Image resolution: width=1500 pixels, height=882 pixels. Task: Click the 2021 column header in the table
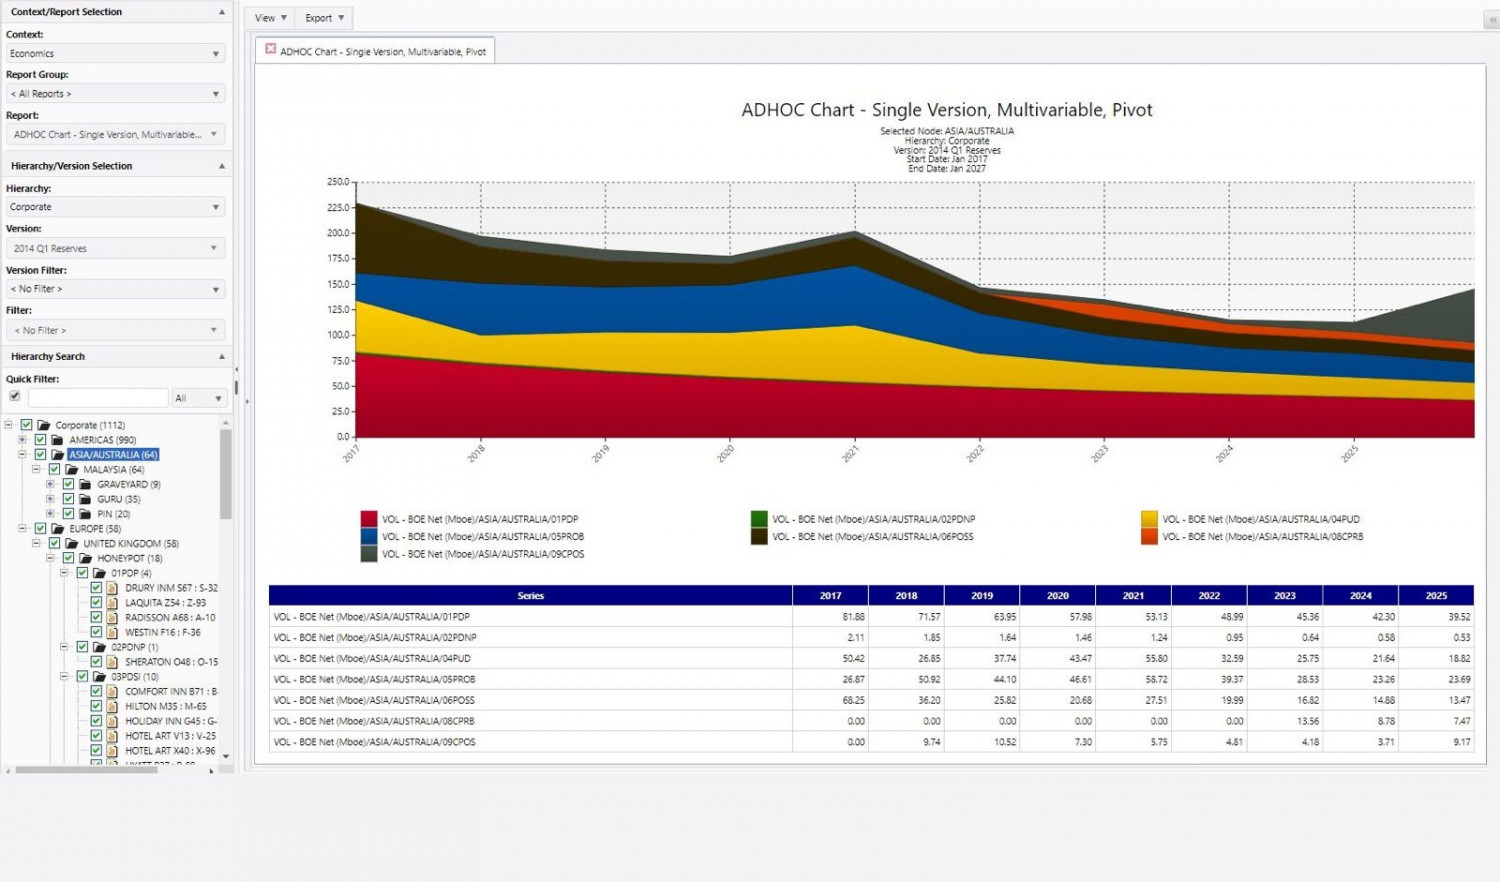coord(1133,596)
